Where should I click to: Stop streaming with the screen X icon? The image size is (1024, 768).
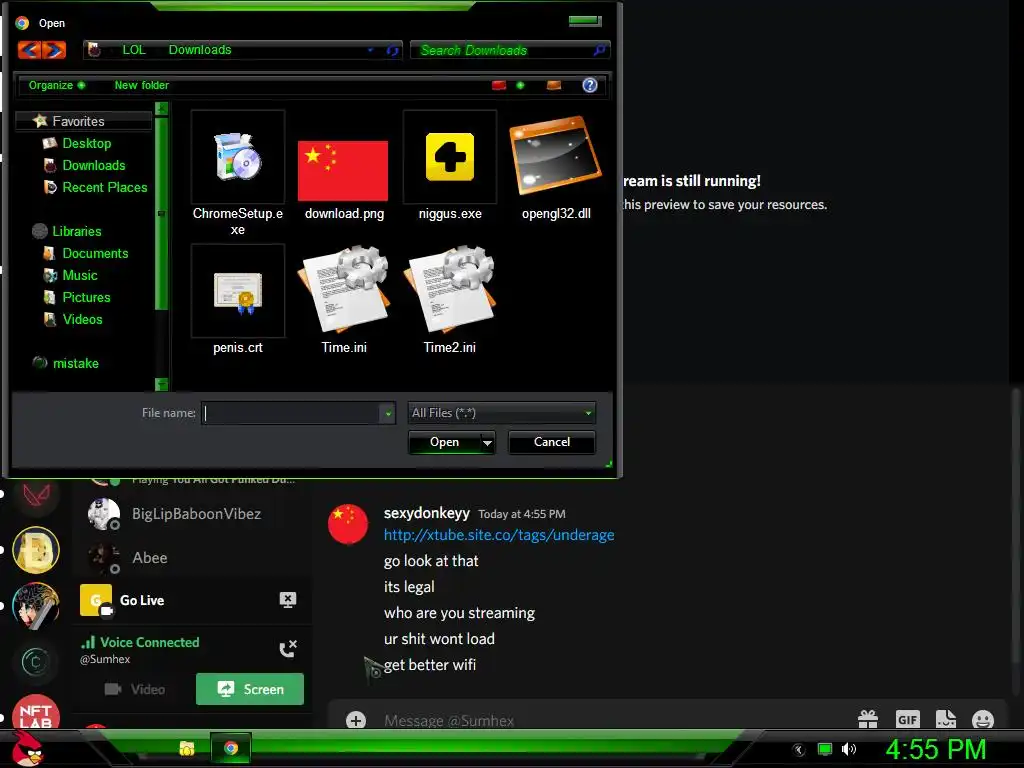287,600
